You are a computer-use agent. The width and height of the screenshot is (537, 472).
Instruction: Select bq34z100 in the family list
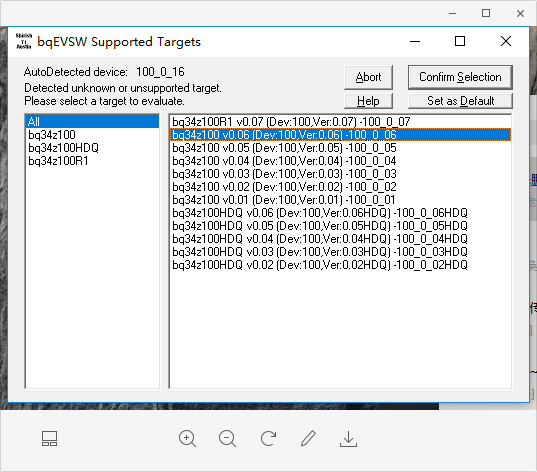[92, 135]
